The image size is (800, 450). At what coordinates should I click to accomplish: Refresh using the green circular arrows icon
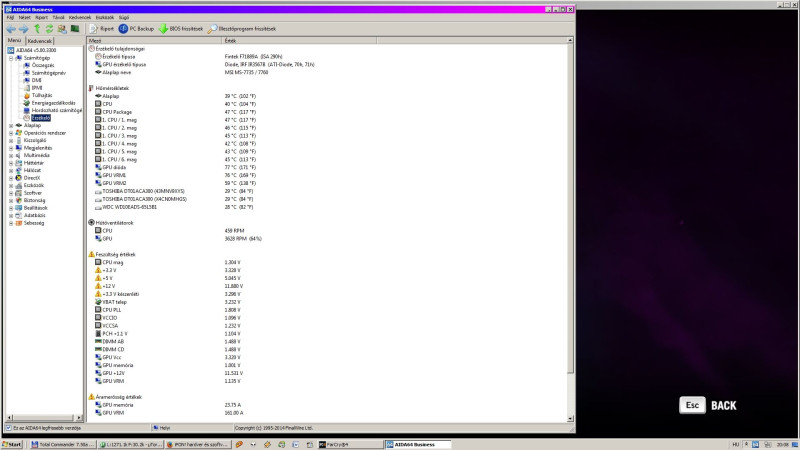click(x=49, y=29)
